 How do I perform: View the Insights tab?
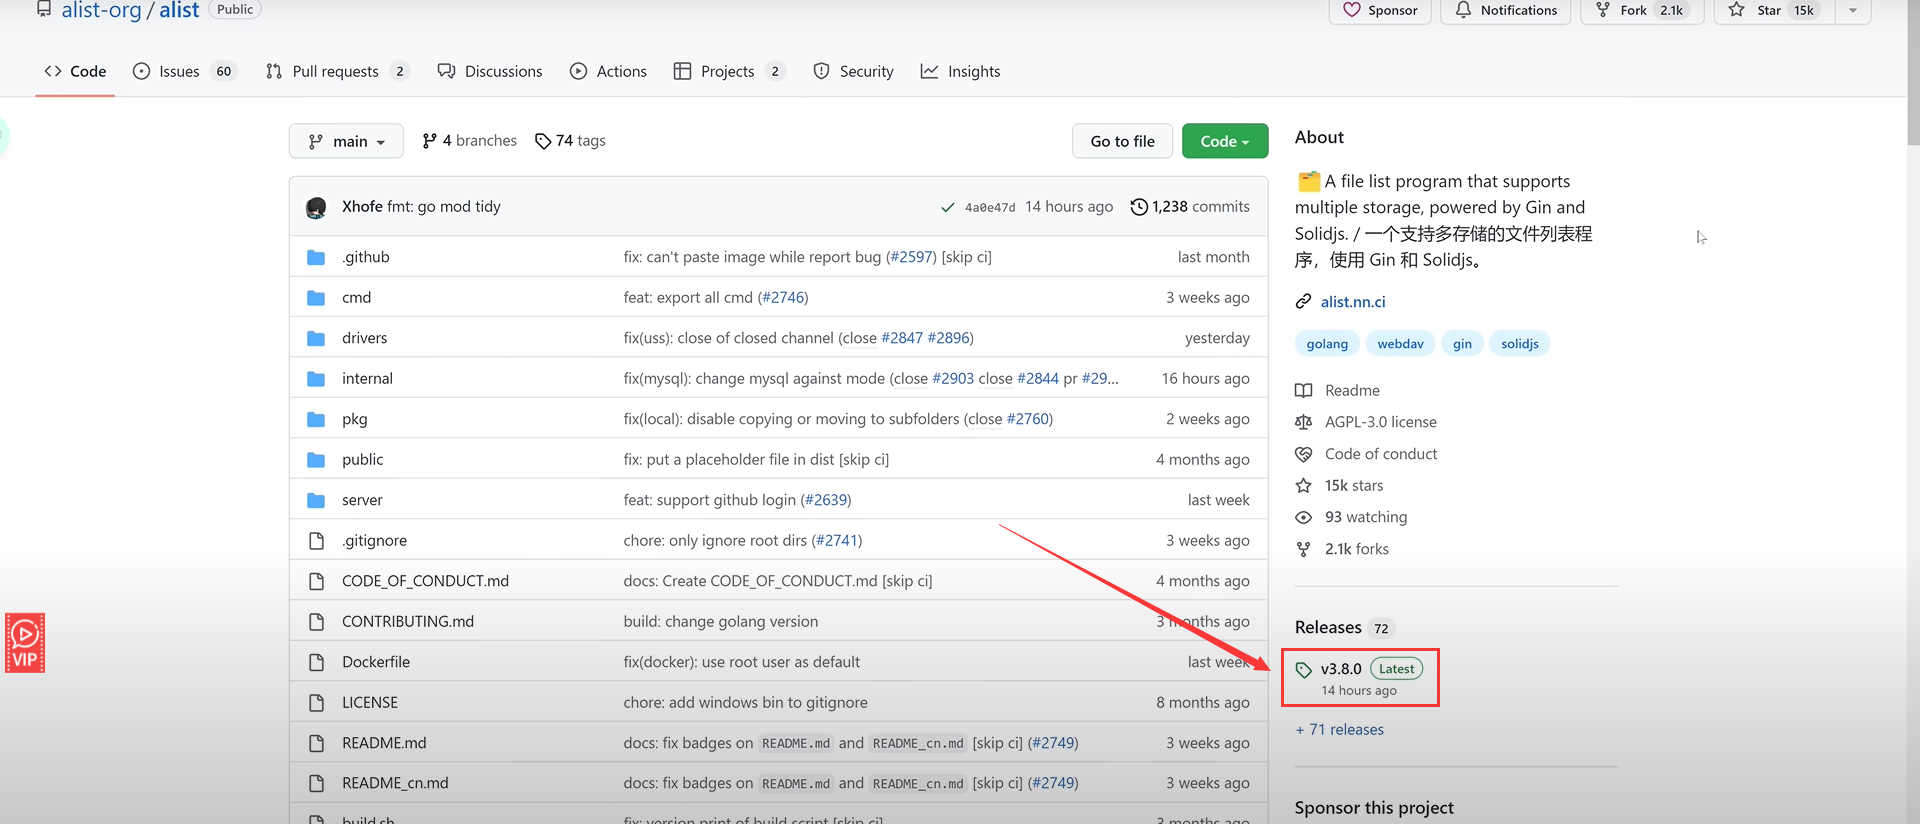coord(960,71)
